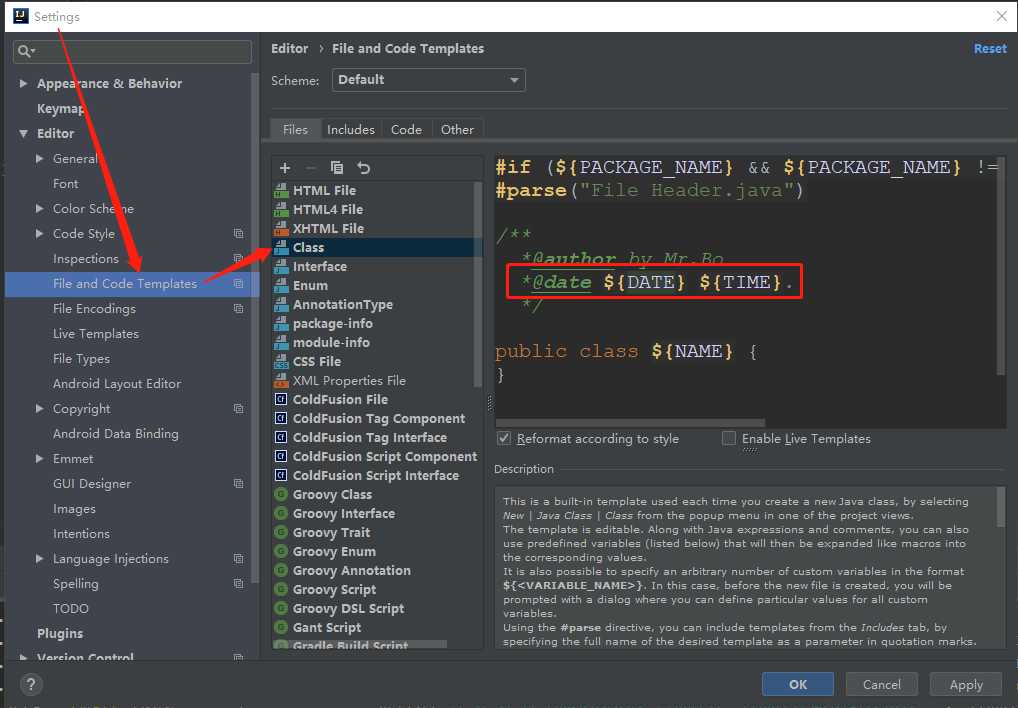
Task: Expand the Language Injections node
Action: point(40,559)
